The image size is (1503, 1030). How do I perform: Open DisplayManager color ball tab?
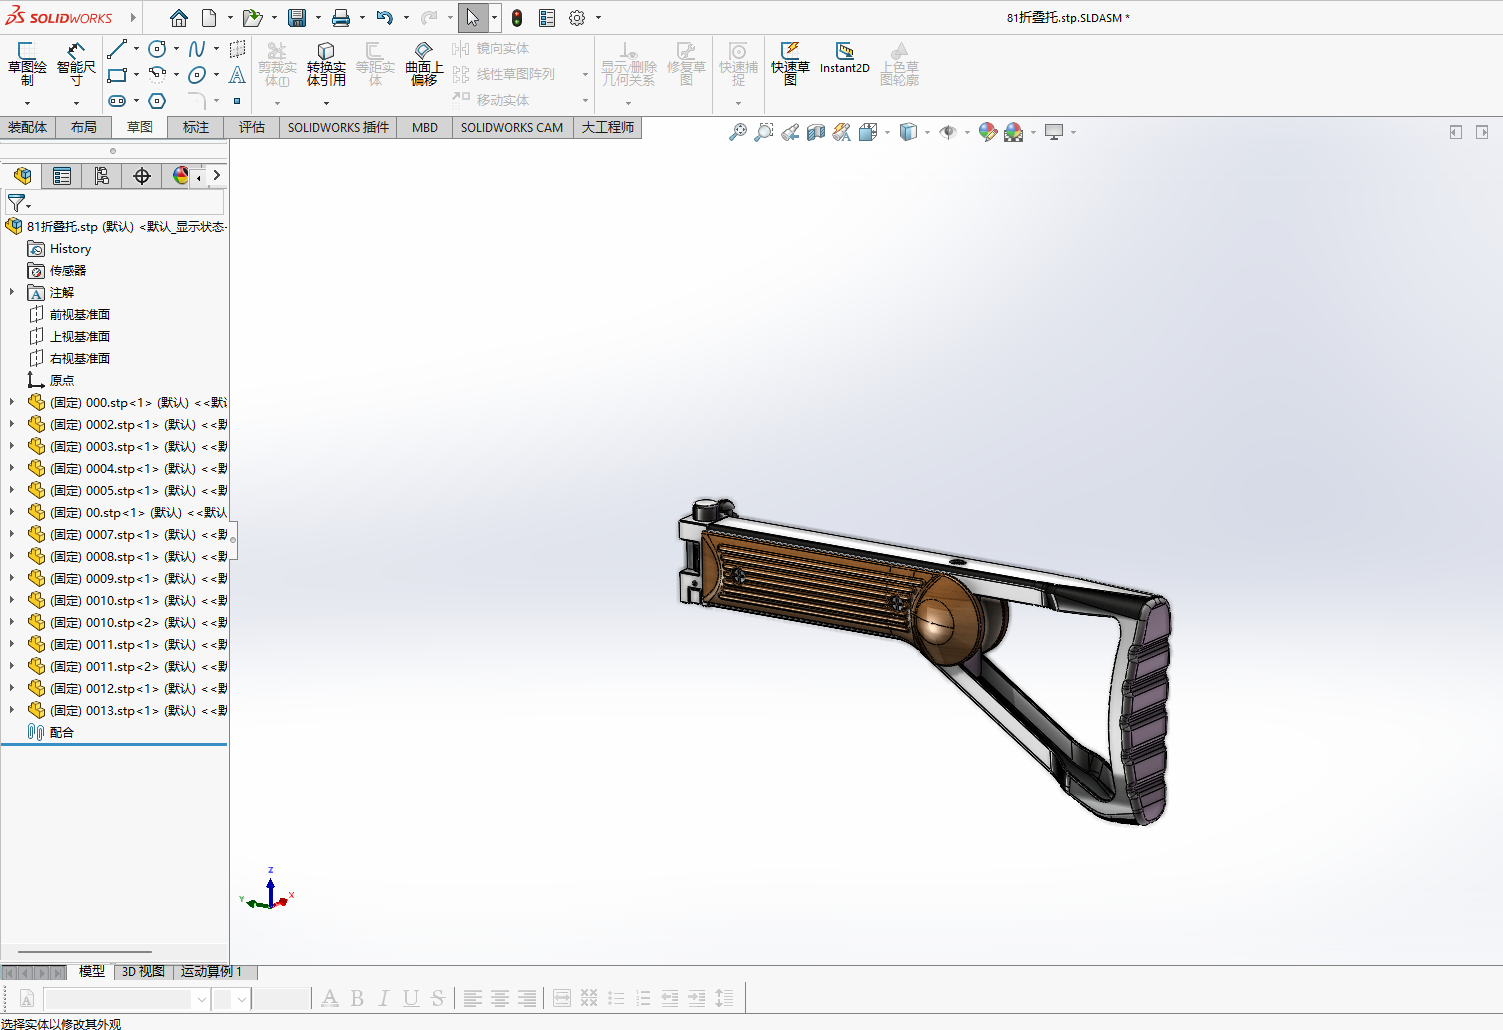(180, 176)
